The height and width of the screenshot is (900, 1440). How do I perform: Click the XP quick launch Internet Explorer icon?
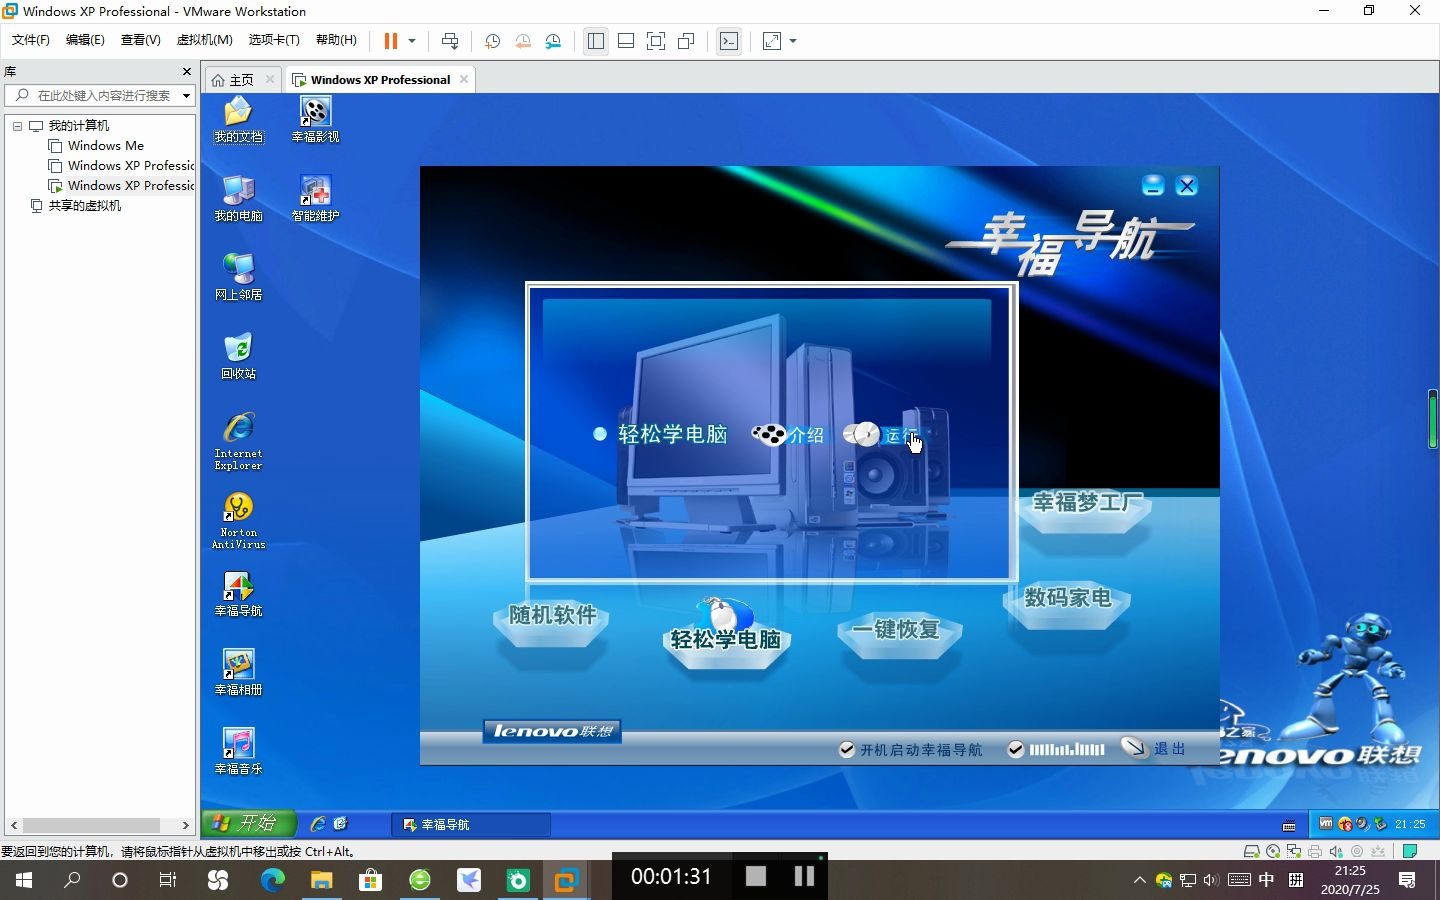[x=318, y=824]
